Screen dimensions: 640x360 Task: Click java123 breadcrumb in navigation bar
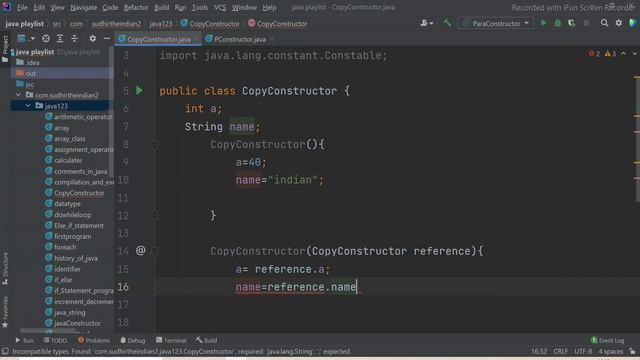(x=161, y=24)
